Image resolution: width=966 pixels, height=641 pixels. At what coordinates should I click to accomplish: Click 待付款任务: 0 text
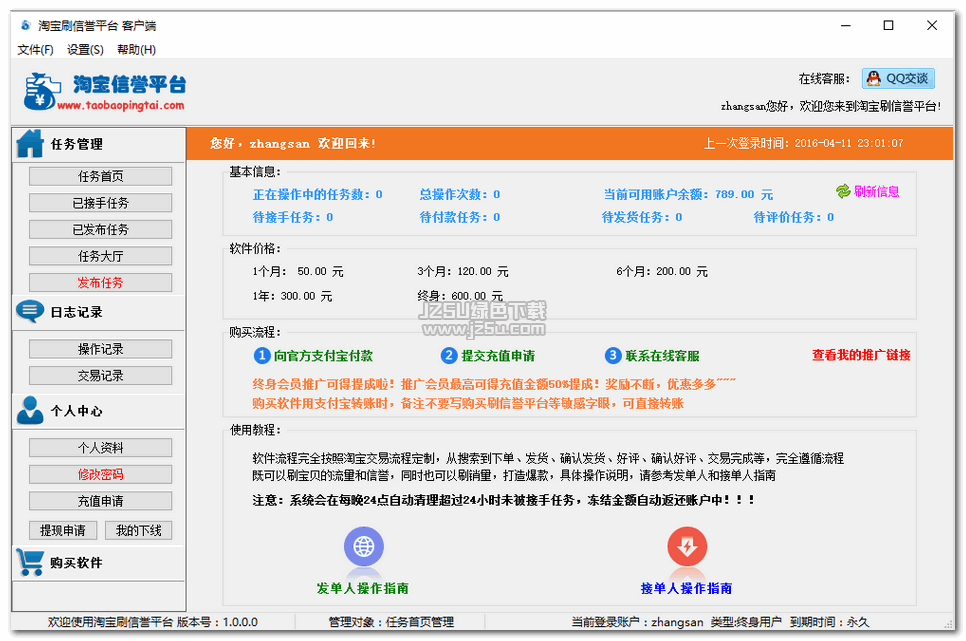pyautogui.click(x=460, y=217)
